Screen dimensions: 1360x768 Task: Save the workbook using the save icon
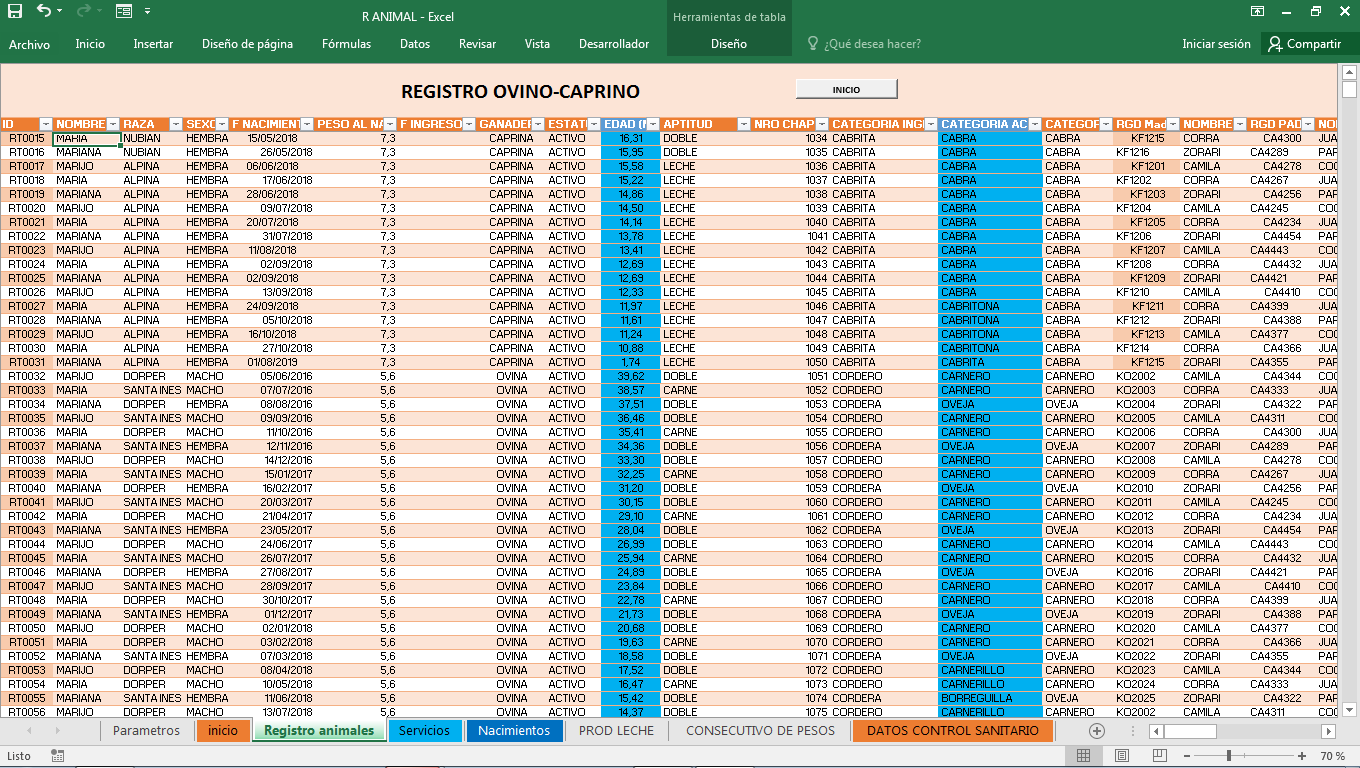(15, 12)
